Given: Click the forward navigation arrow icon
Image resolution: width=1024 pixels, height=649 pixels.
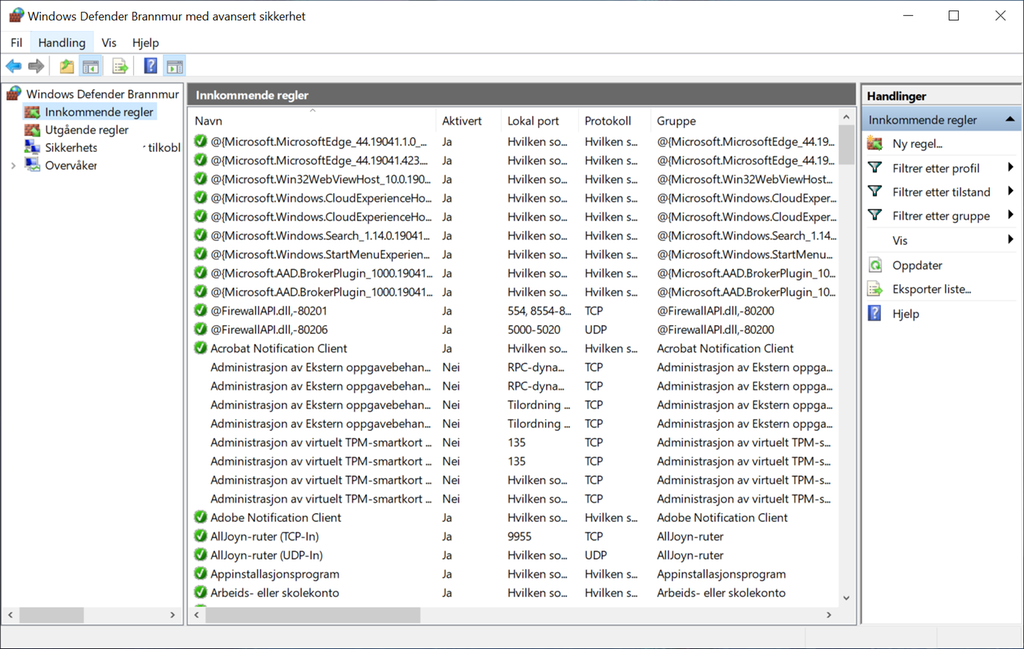Looking at the screenshot, I should pos(37,66).
